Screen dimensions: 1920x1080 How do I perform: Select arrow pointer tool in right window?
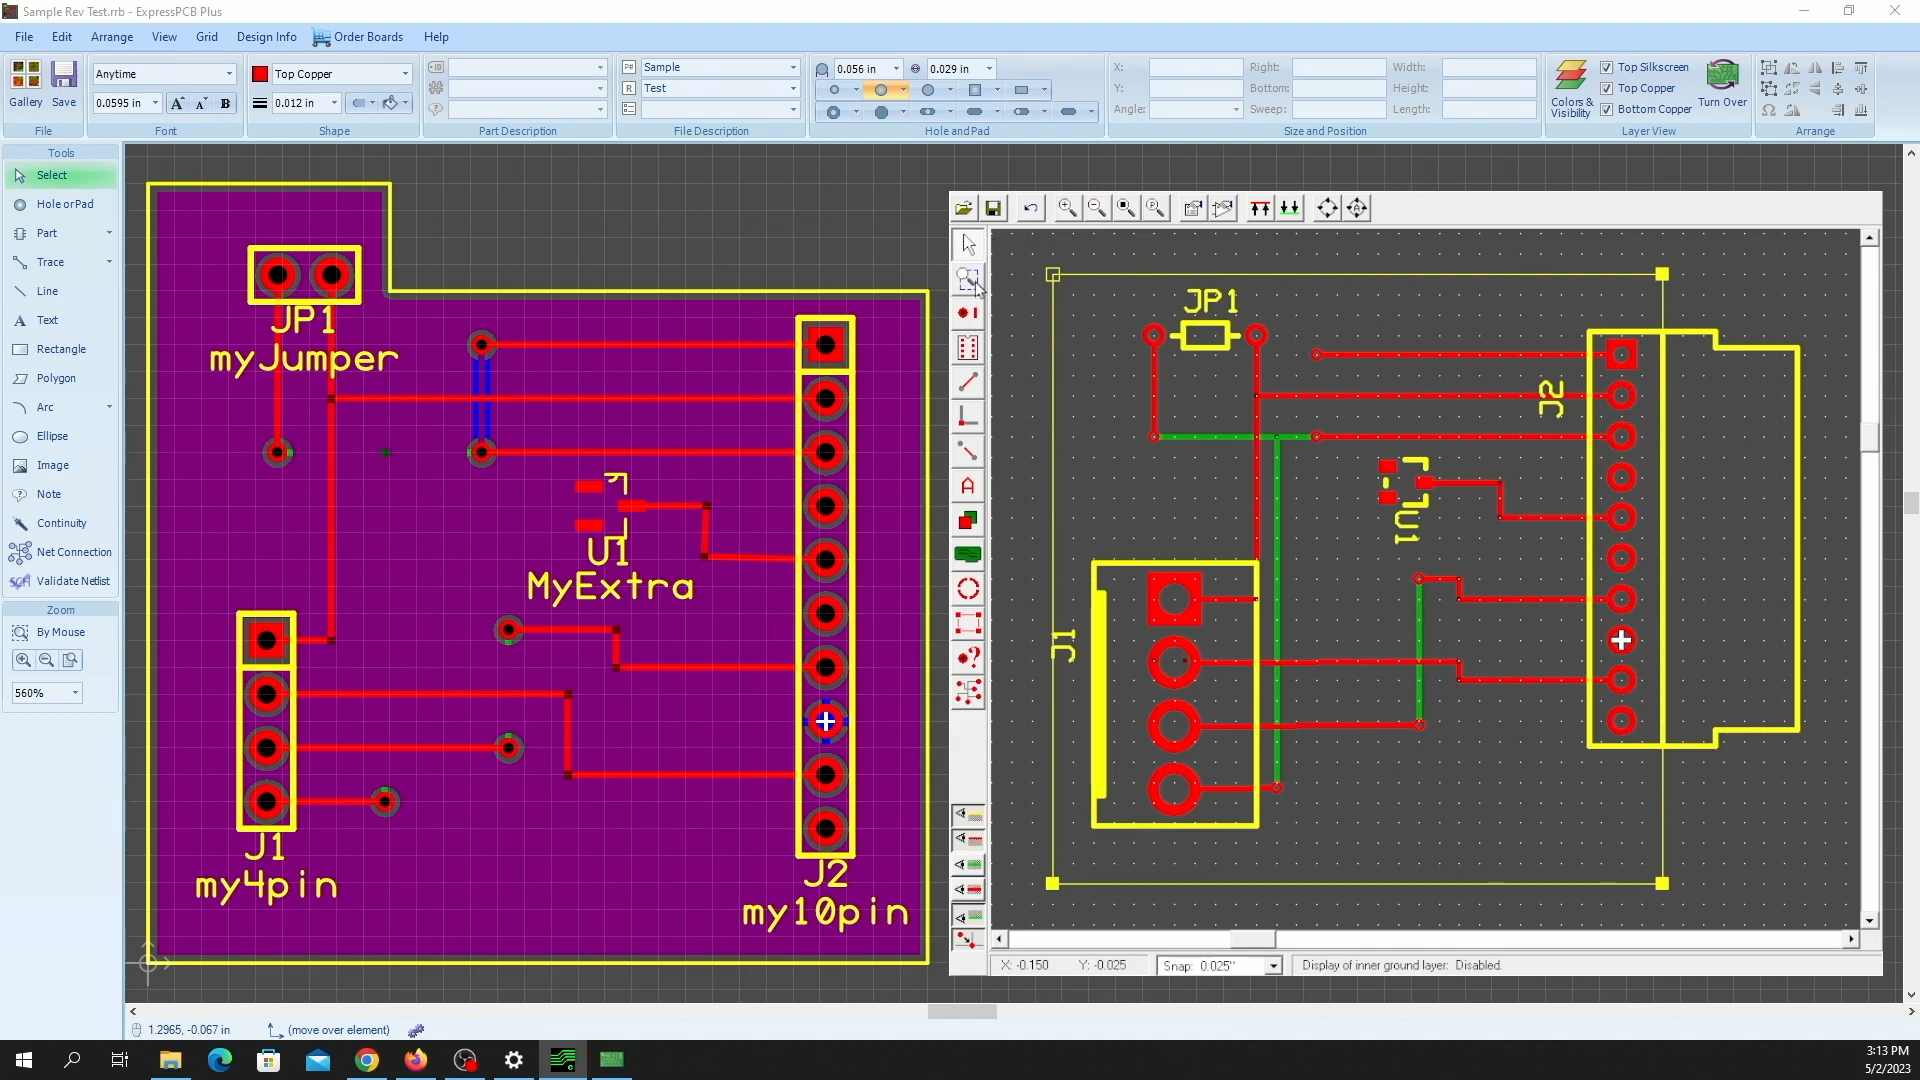click(x=968, y=244)
